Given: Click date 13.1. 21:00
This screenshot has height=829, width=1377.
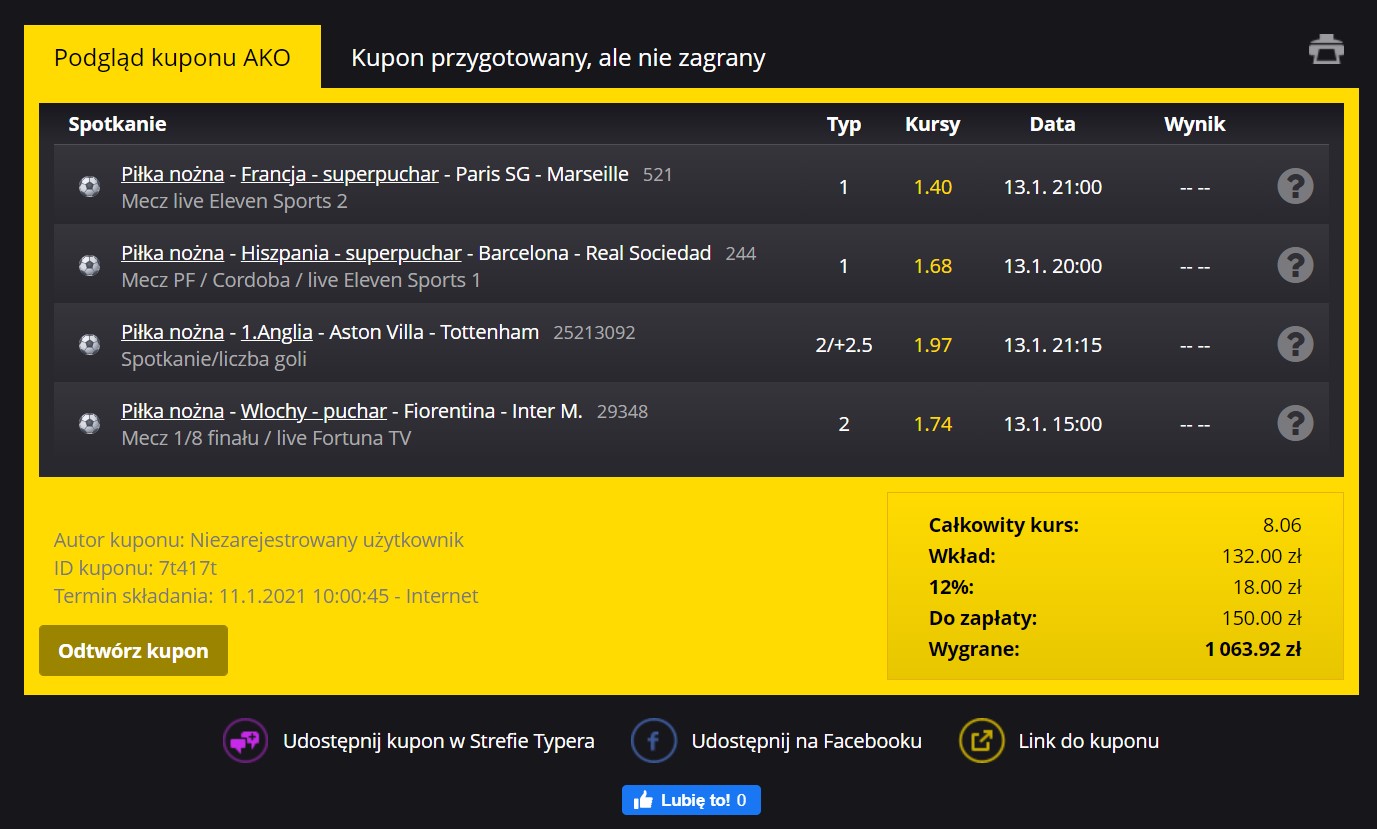Looking at the screenshot, I should tap(1053, 187).
